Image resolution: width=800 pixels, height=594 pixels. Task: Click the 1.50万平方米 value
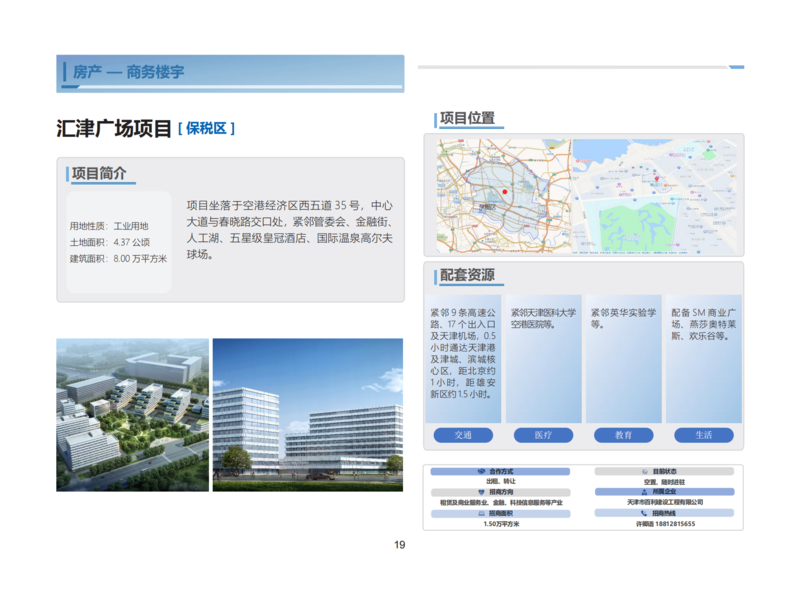pyautogui.click(x=501, y=524)
